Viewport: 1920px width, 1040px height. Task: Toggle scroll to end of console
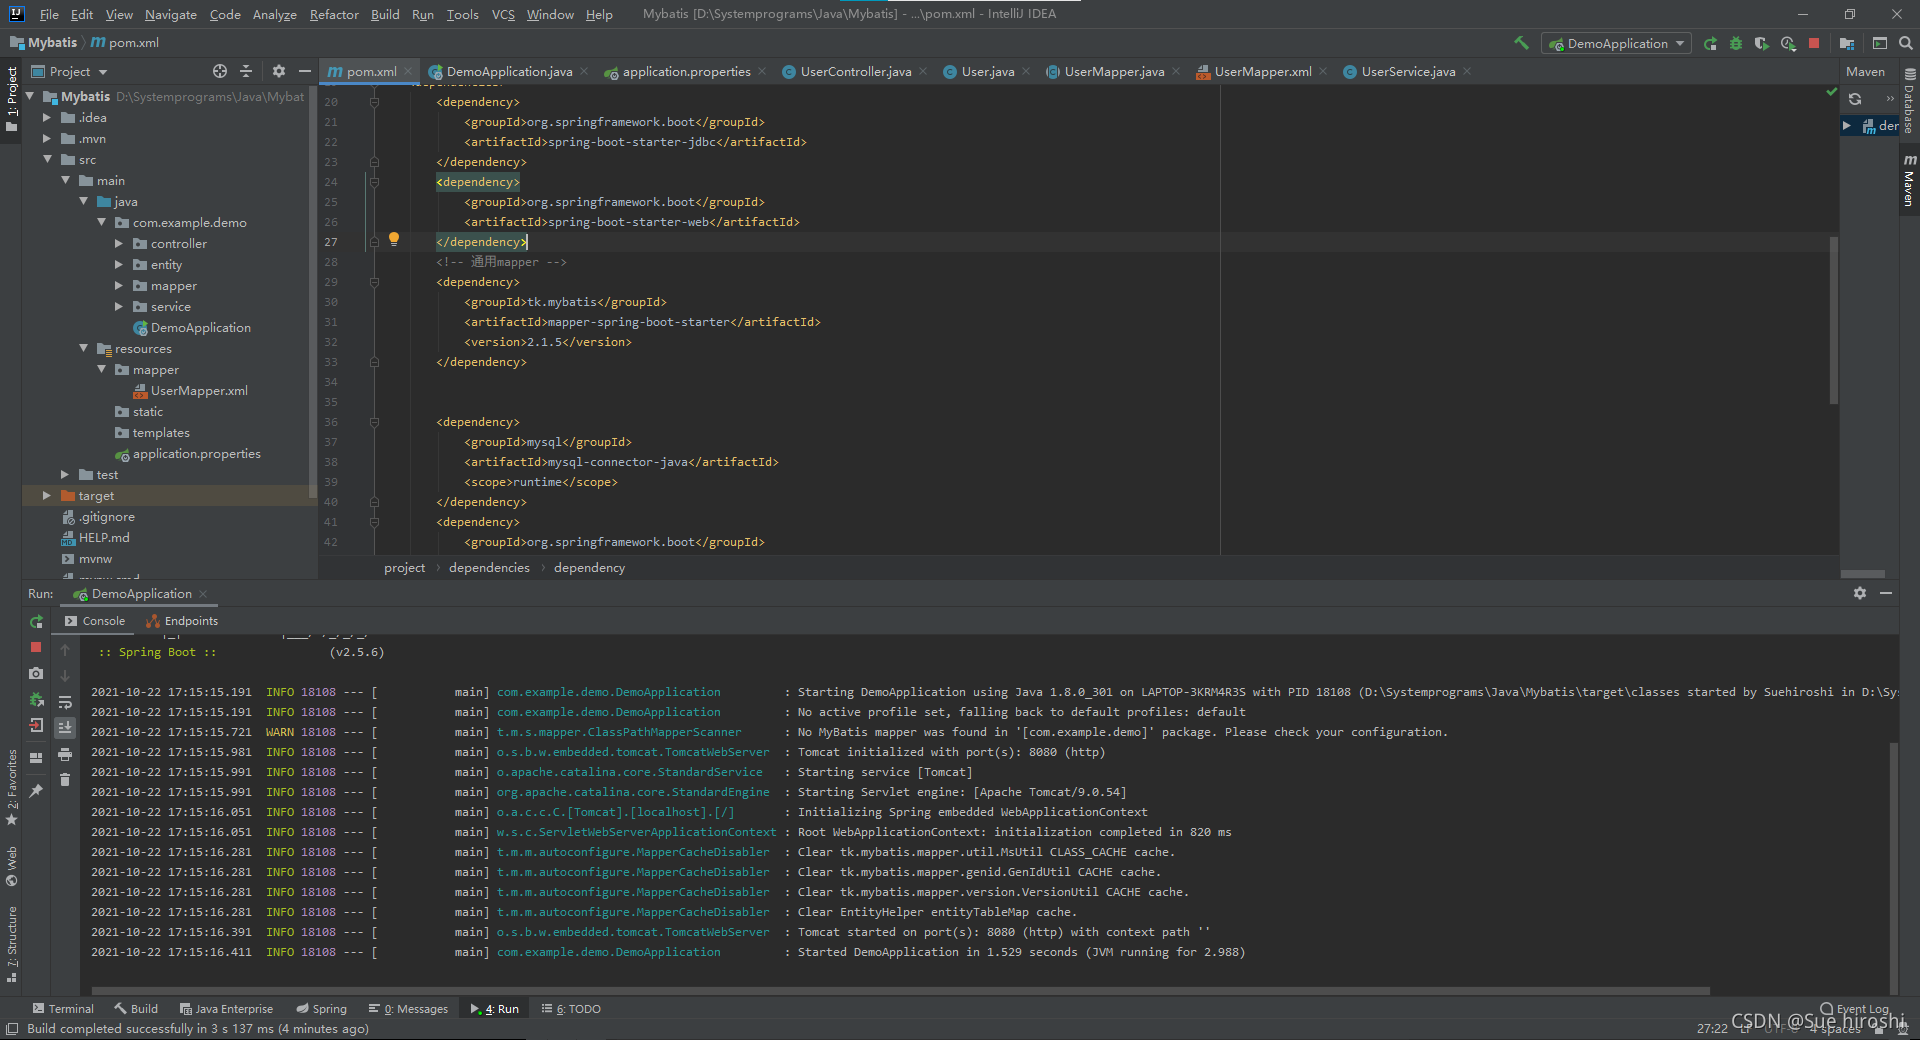pos(65,728)
